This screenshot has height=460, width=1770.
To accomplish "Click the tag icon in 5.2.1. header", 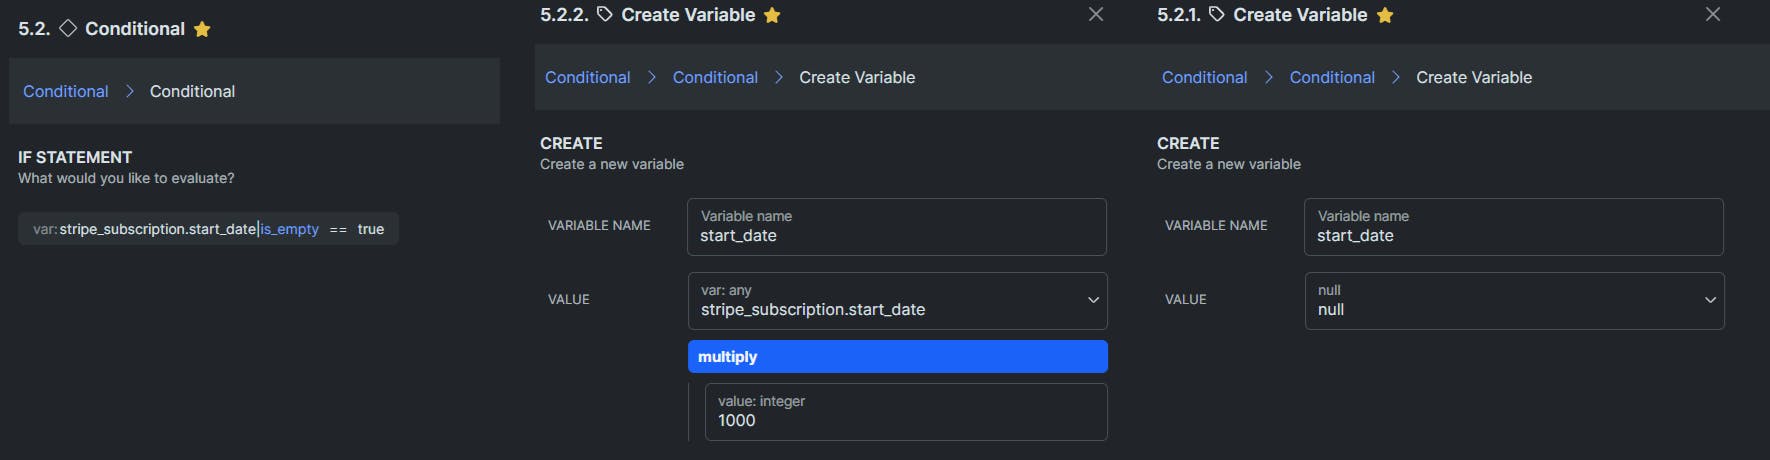I will (1217, 14).
